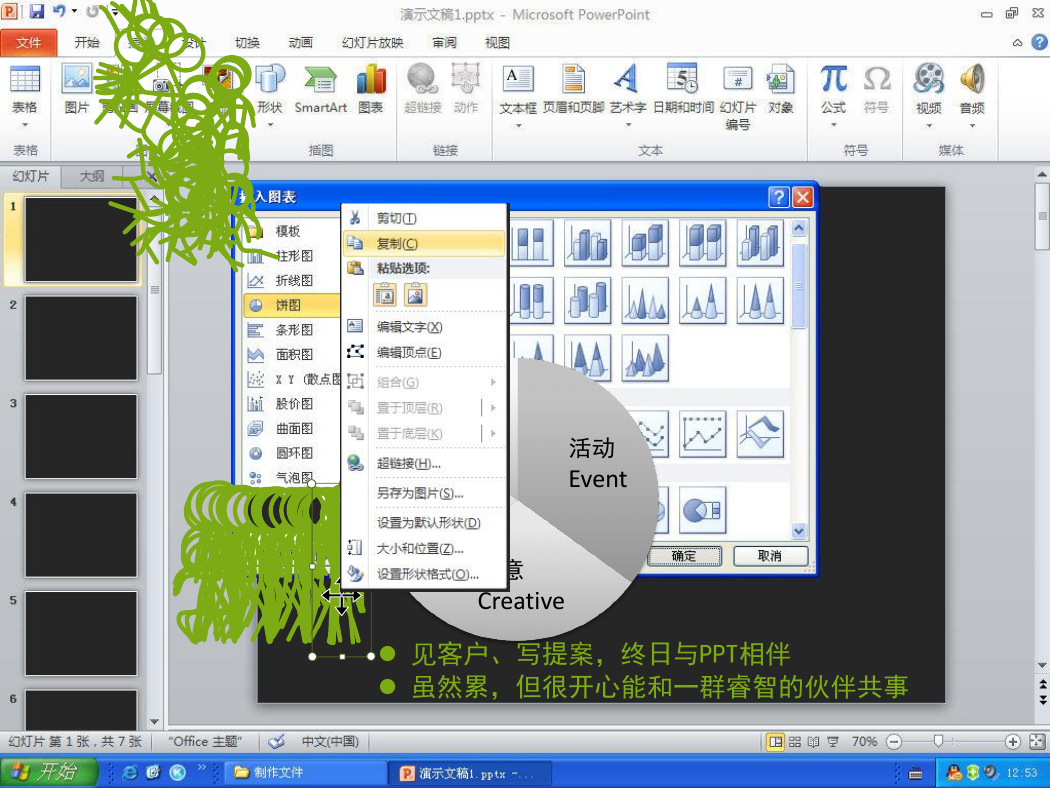The width and height of the screenshot is (1050, 788).
Task: Open Size and Position (大小和位置)
Action: point(424,549)
